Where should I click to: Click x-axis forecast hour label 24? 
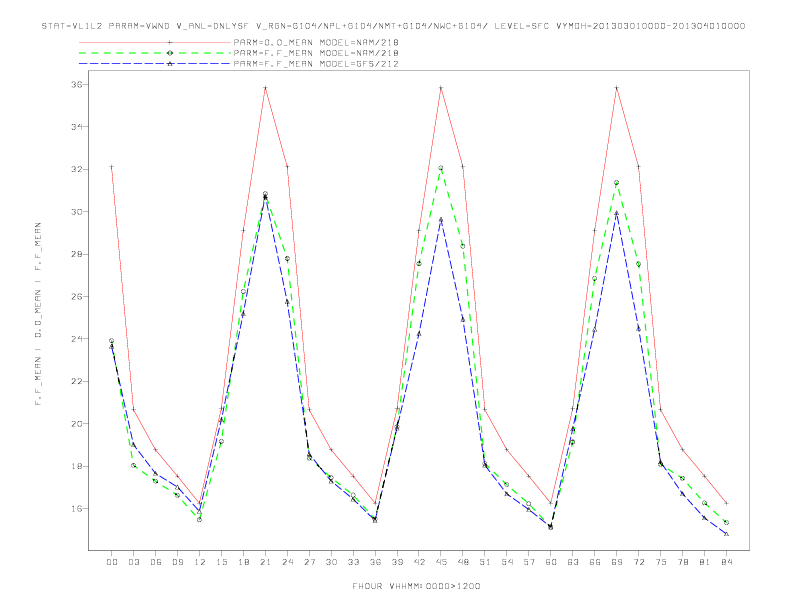(x=287, y=562)
